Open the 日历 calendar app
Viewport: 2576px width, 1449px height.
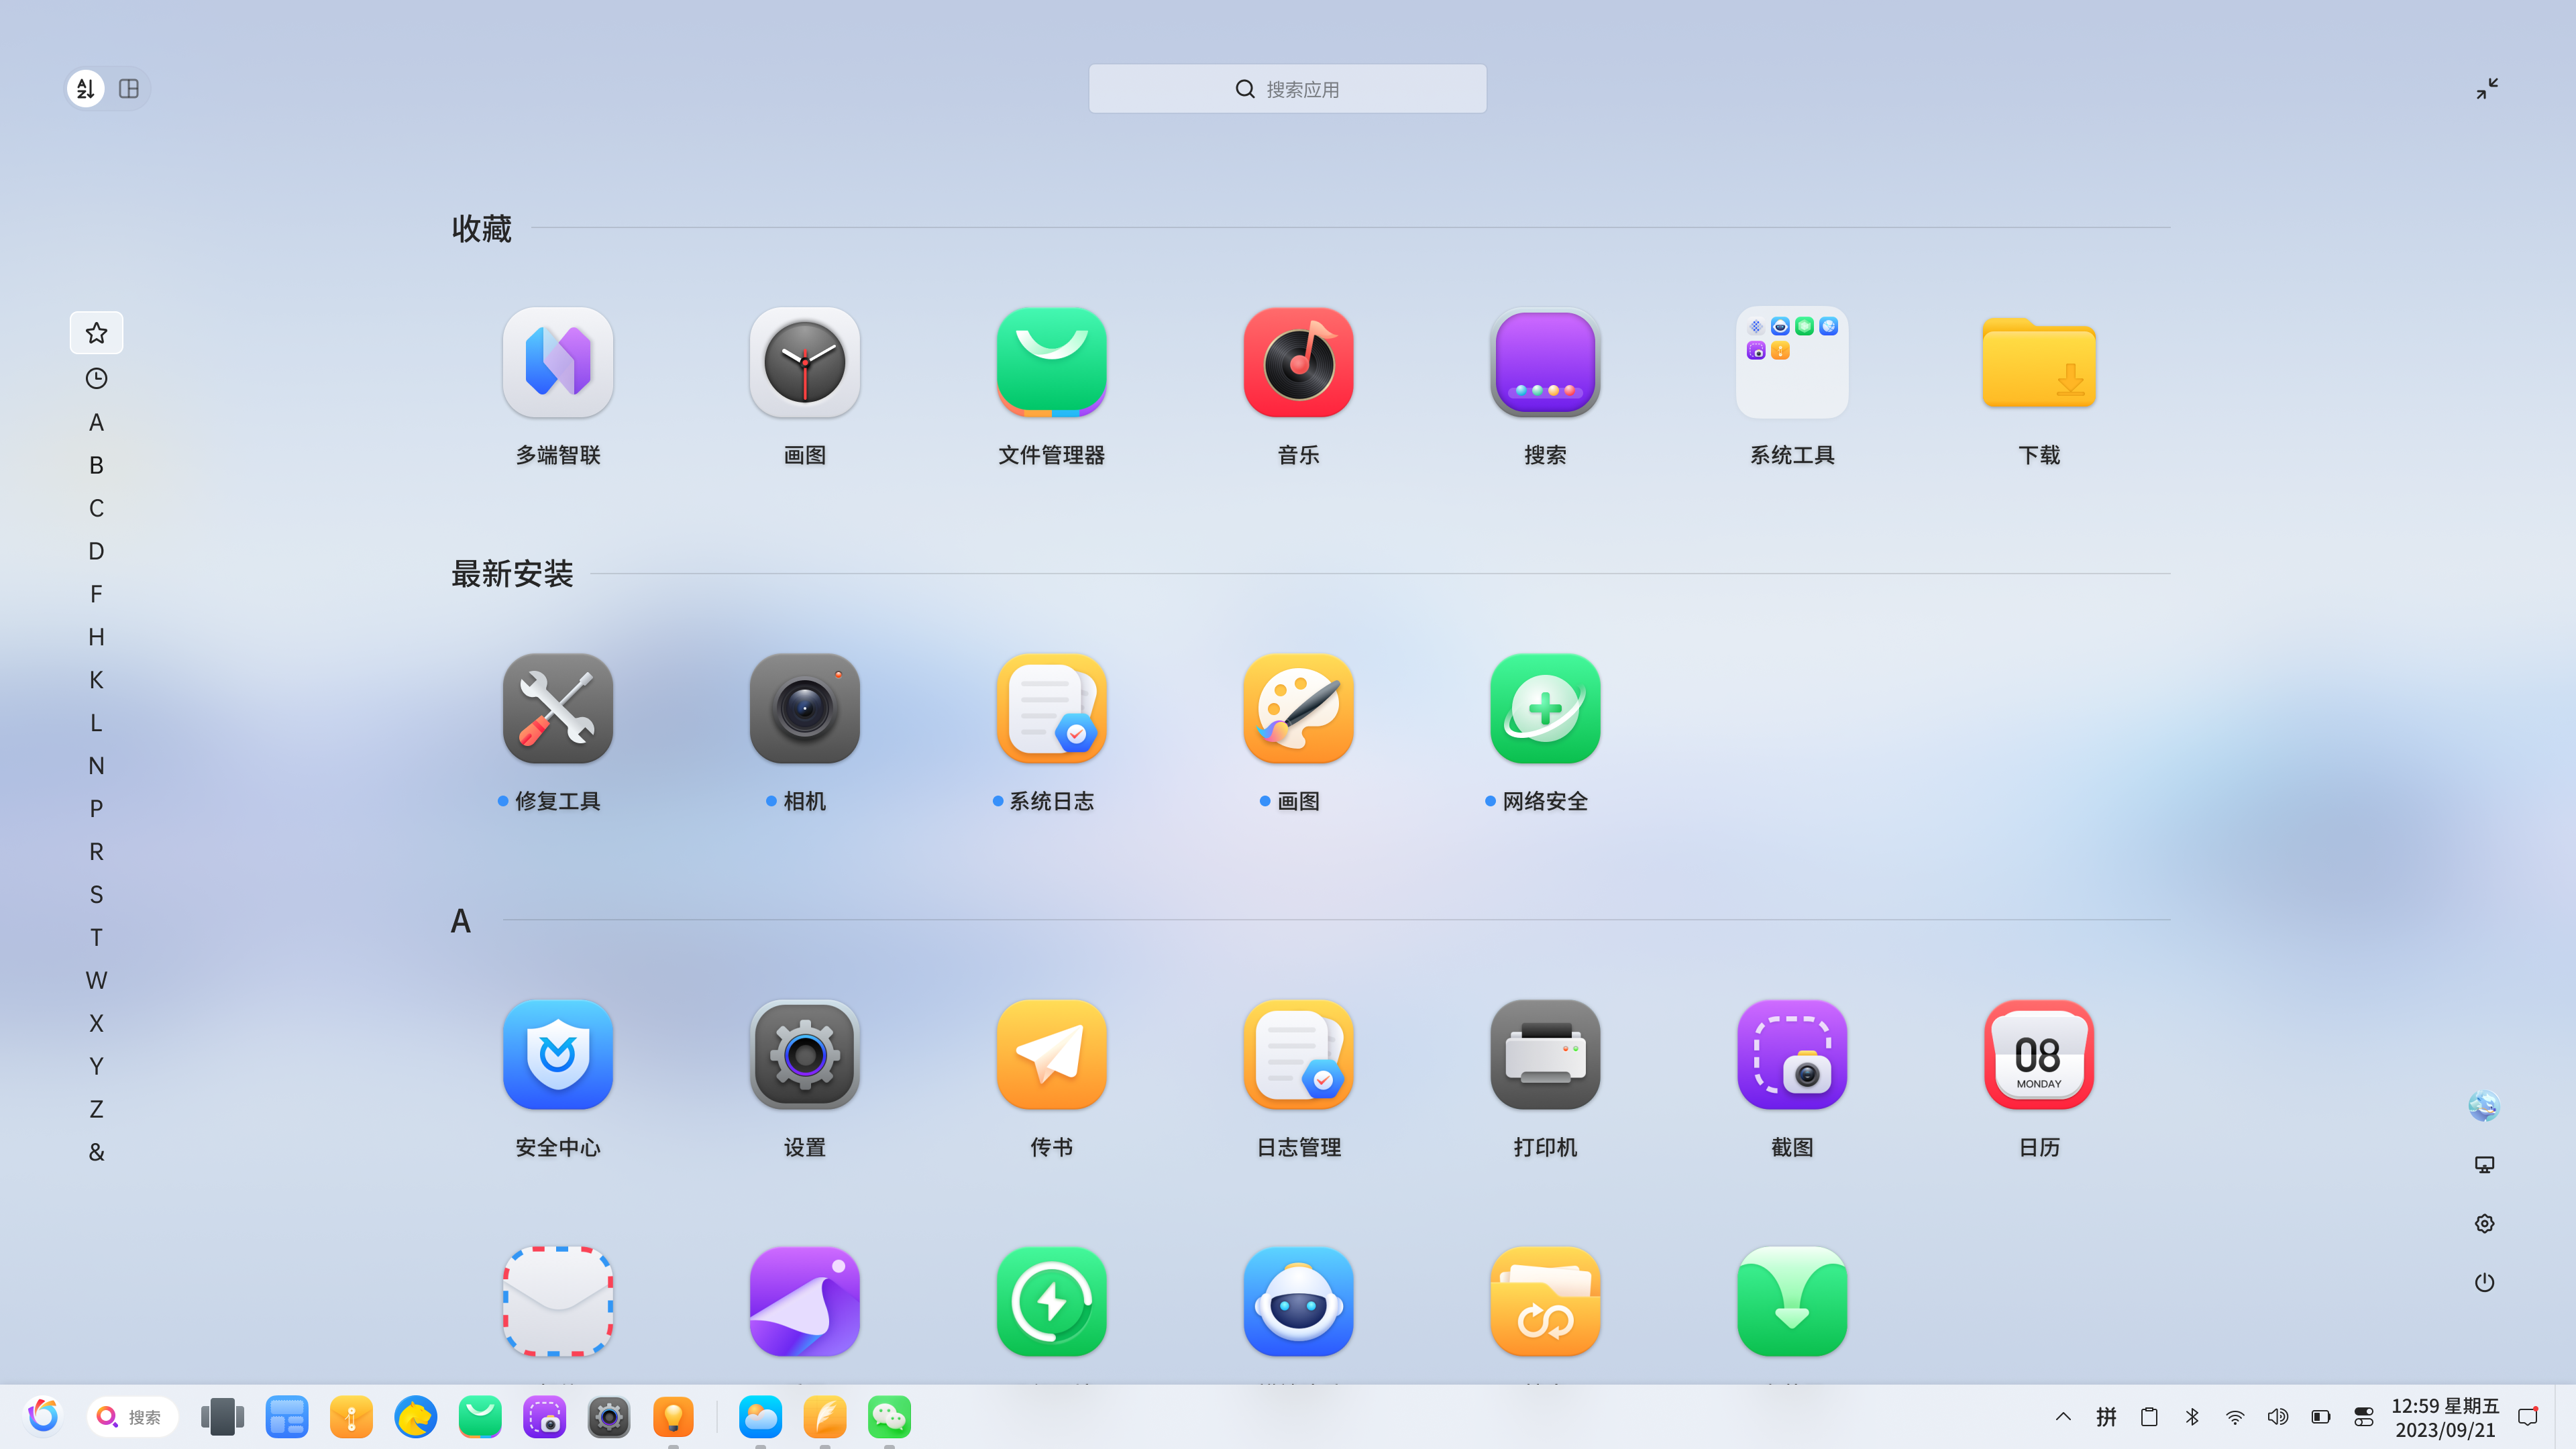(2039, 1055)
